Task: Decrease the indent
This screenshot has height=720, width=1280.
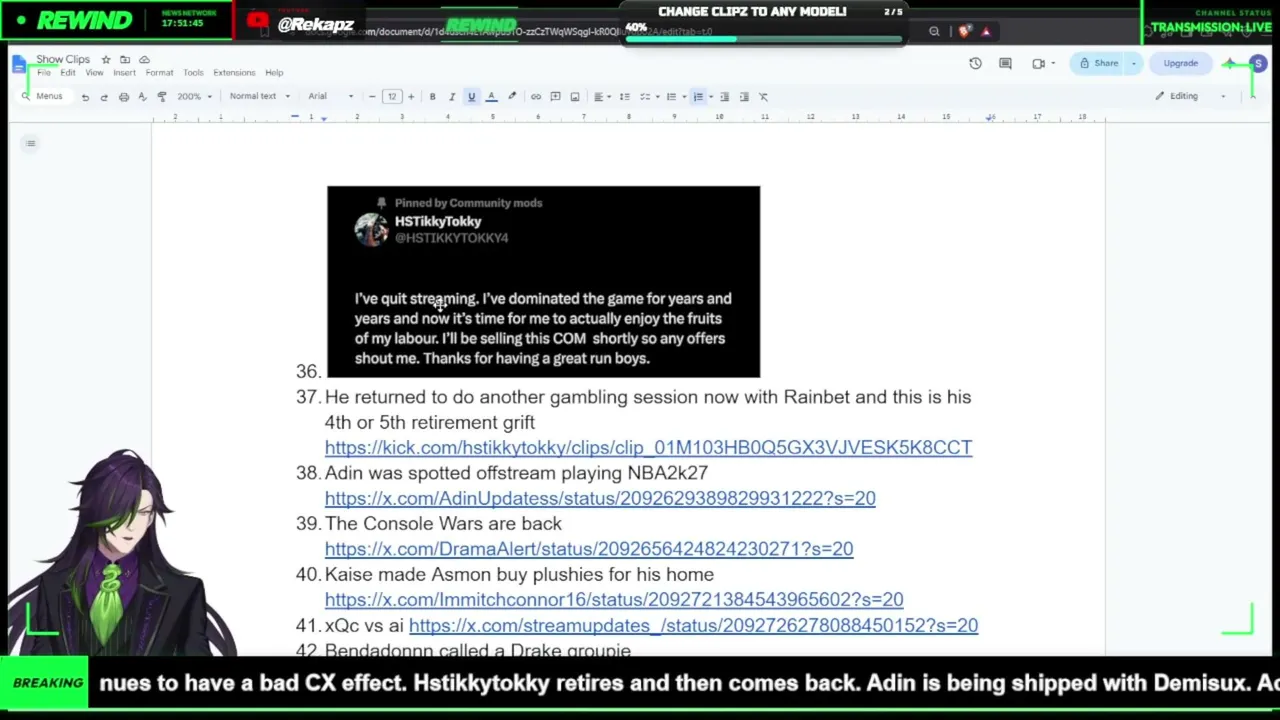Action: tap(725, 97)
